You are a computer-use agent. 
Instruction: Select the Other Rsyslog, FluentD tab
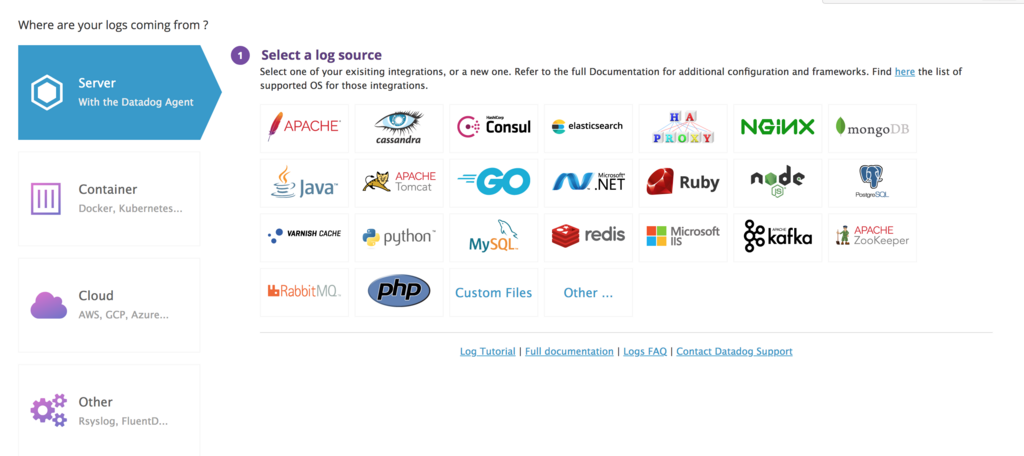(x=109, y=410)
